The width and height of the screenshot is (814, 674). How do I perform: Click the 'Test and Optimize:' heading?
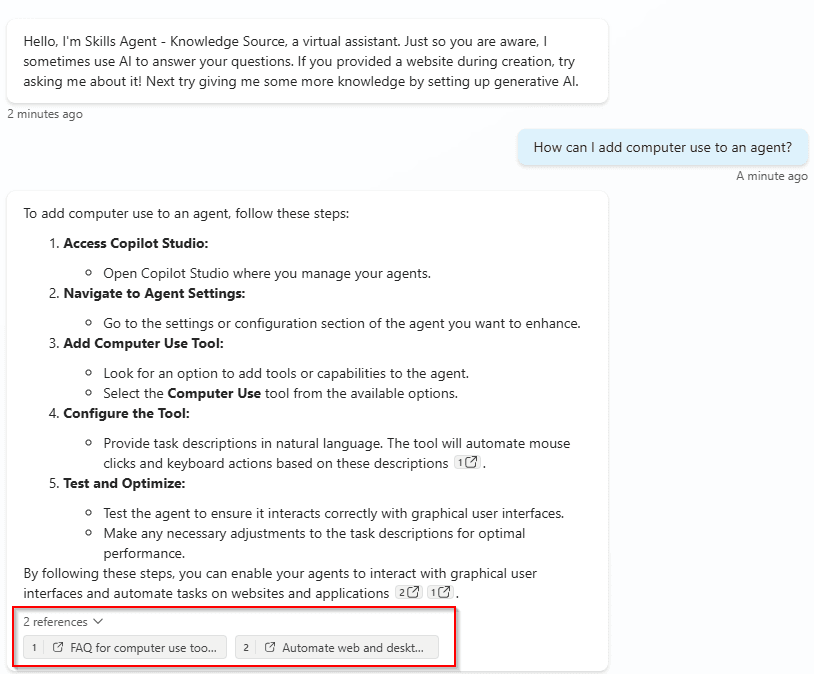[124, 483]
